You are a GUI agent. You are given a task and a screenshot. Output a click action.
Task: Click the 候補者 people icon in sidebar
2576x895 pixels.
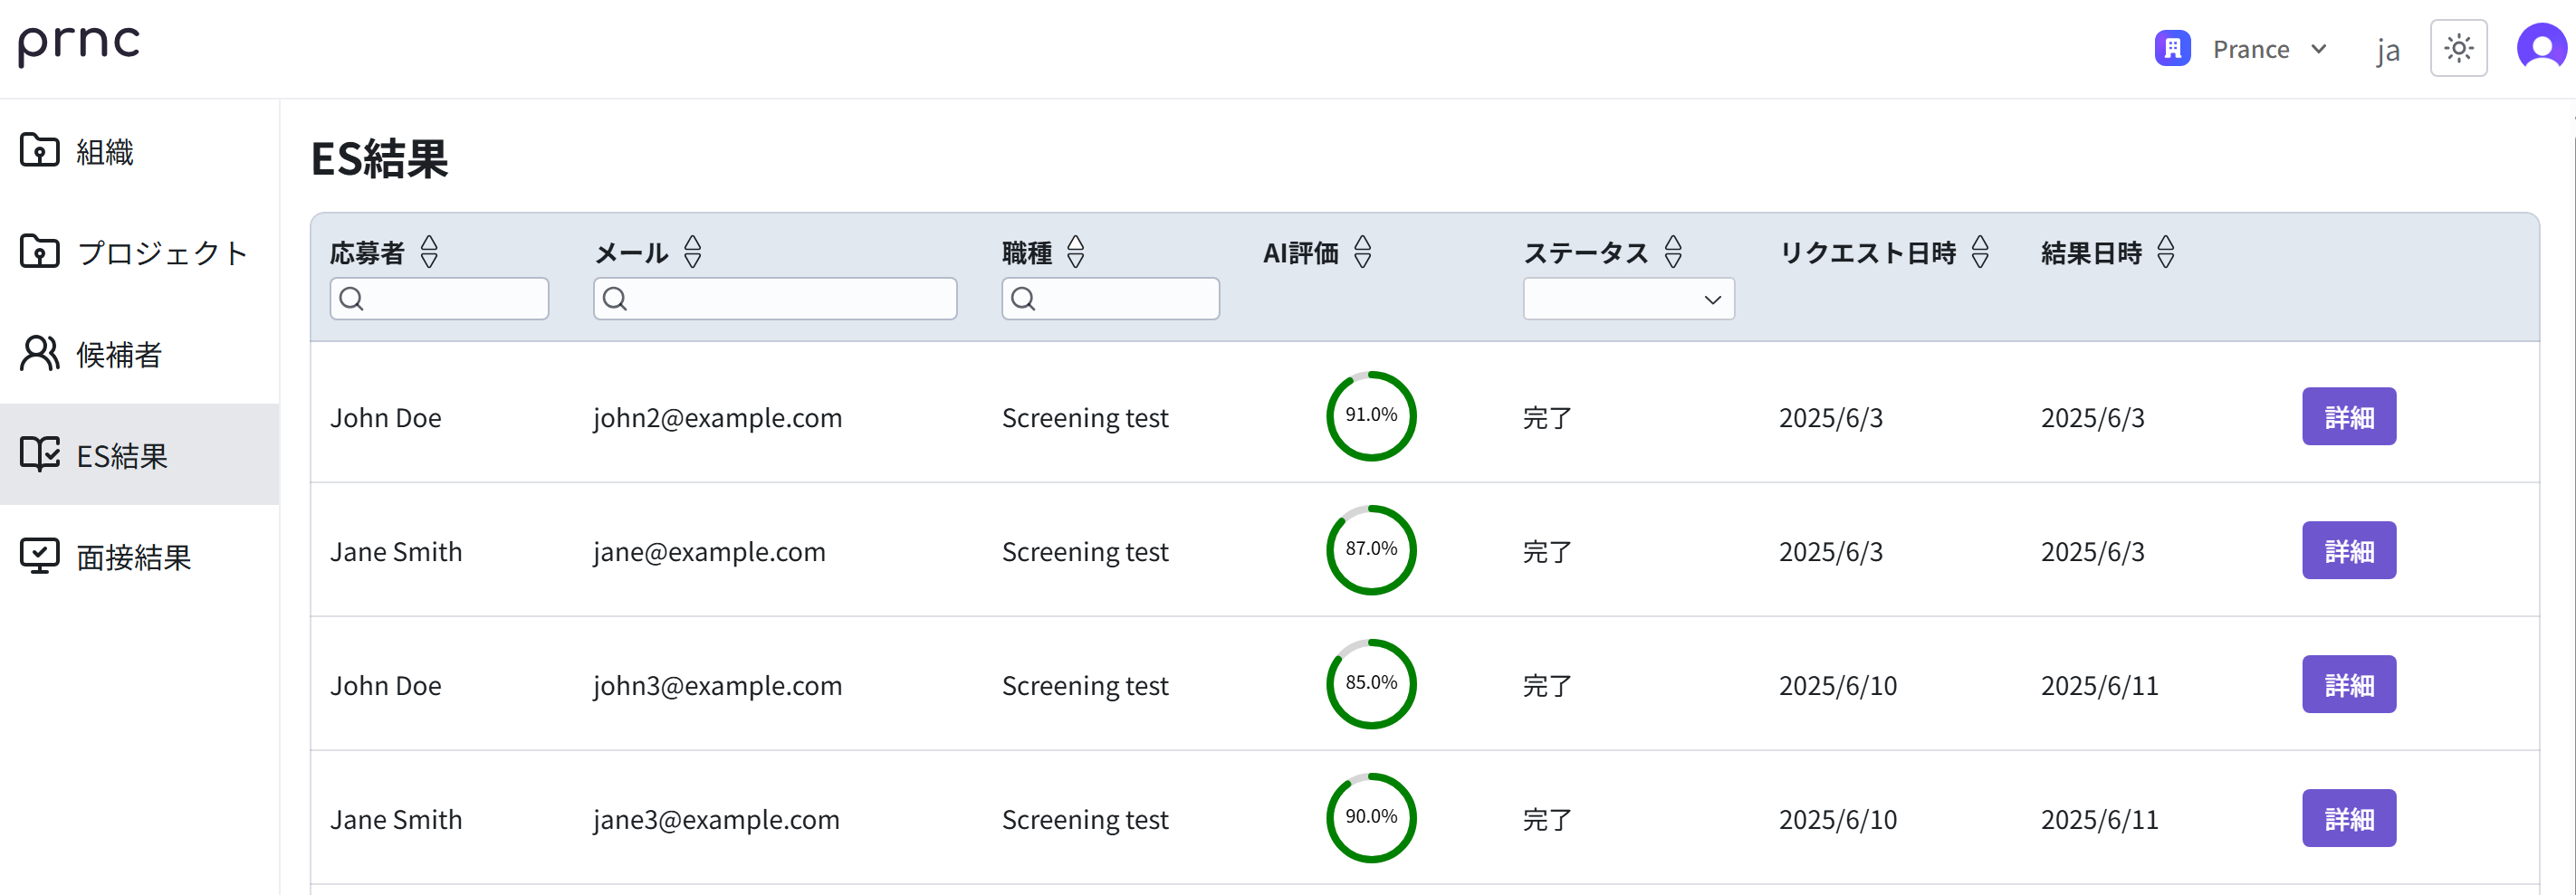pos(38,354)
